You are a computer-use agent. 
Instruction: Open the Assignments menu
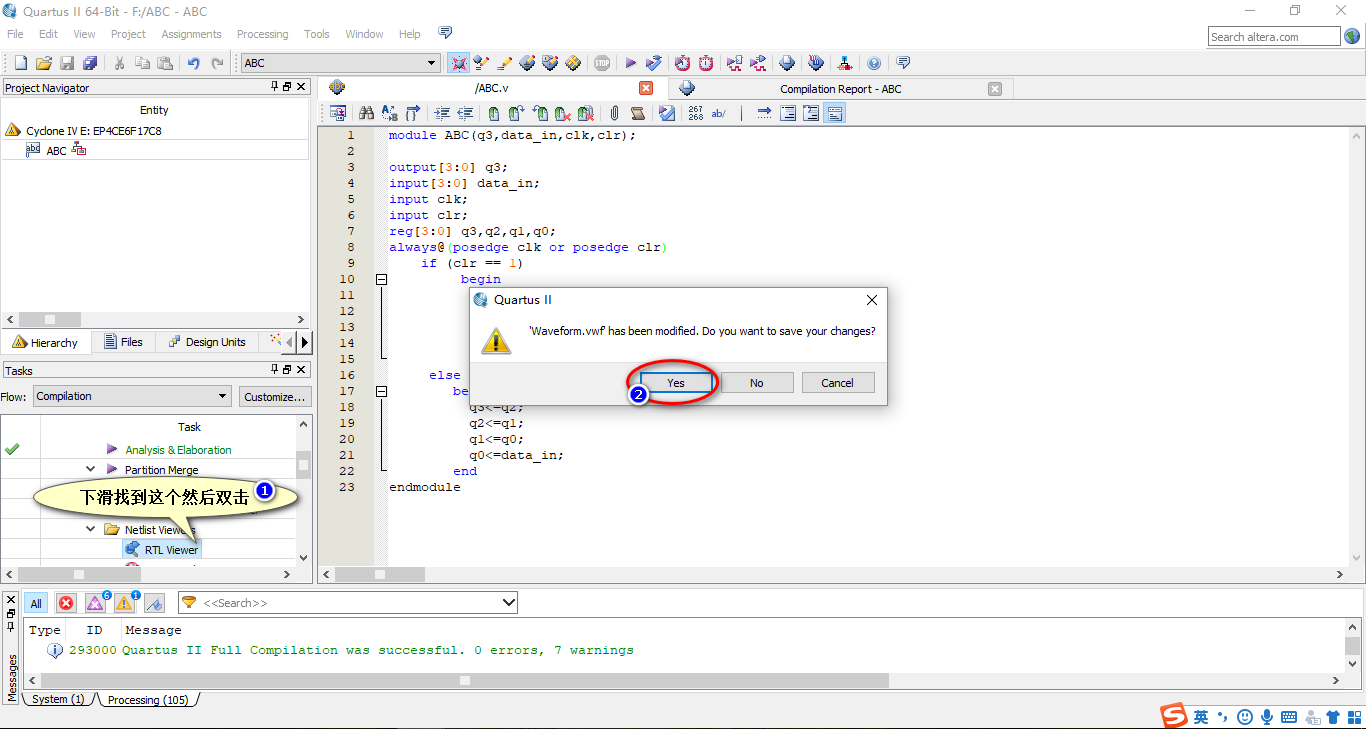[191, 34]
